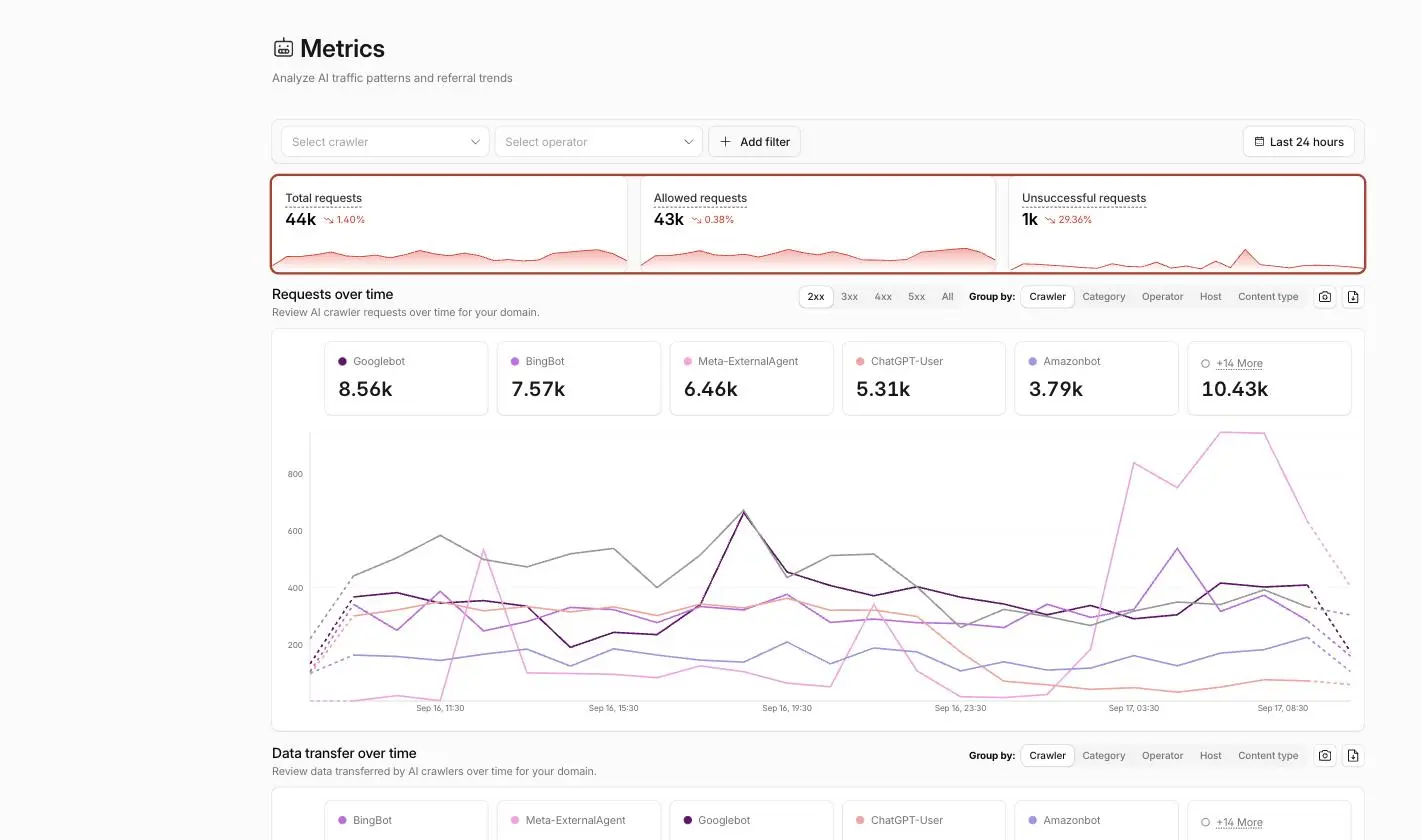The height and width of the screenshot is (840, 1421).
Task: Open the Select operator dropdown
Action: point(598,142)
